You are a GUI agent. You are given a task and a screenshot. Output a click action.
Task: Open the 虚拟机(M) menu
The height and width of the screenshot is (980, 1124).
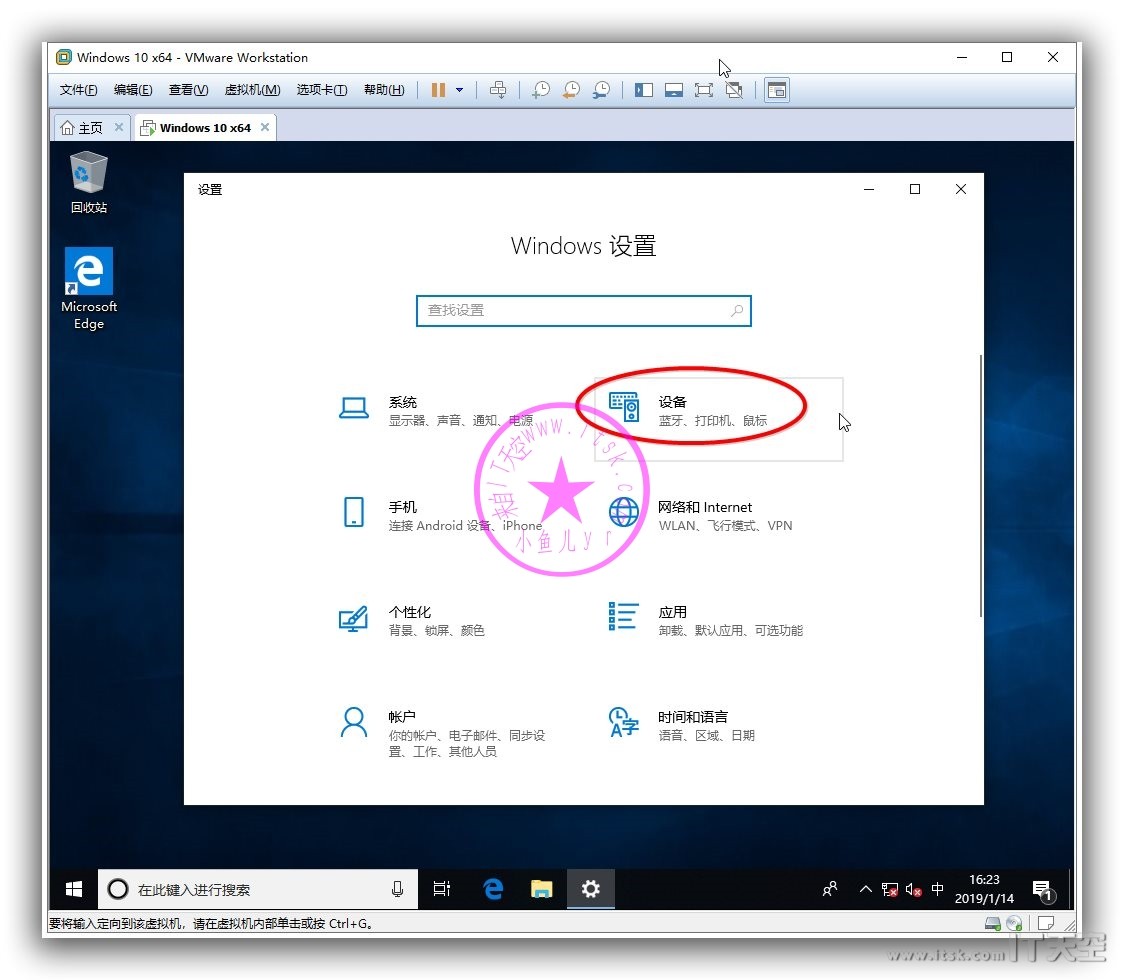(252, 90)
